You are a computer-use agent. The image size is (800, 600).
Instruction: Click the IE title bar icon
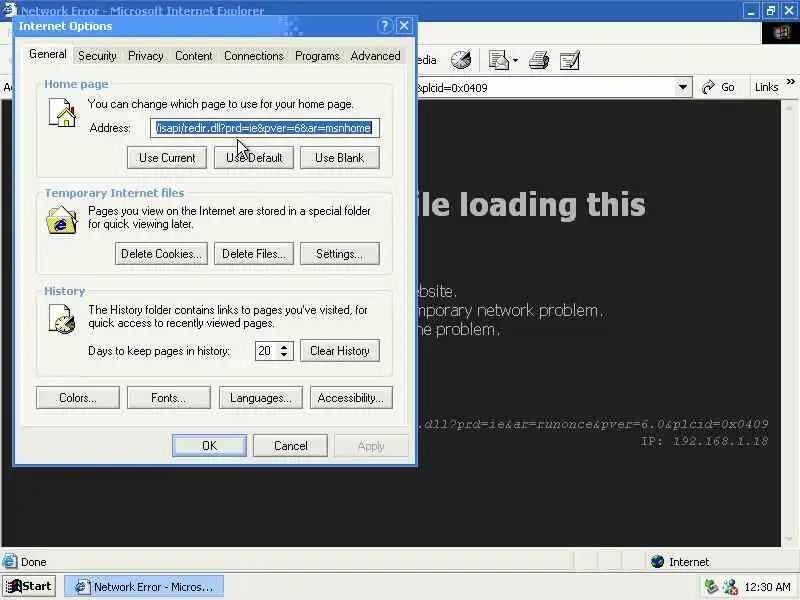coord(9,9)
